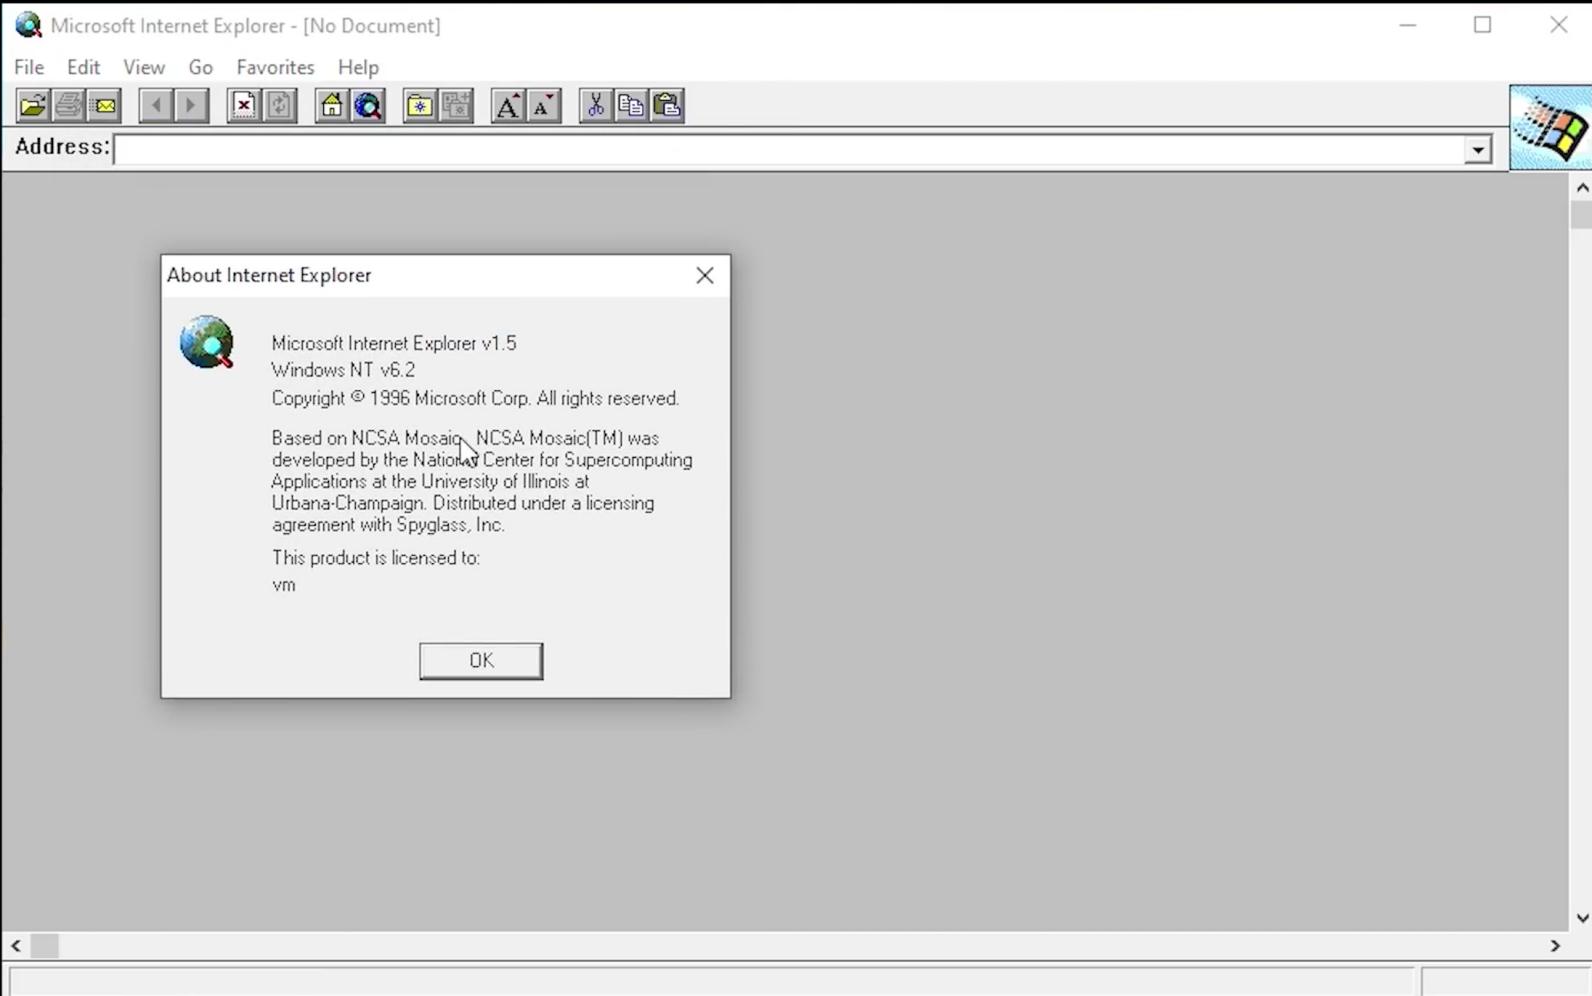Go back with the left arrow icon

(155, 105)
